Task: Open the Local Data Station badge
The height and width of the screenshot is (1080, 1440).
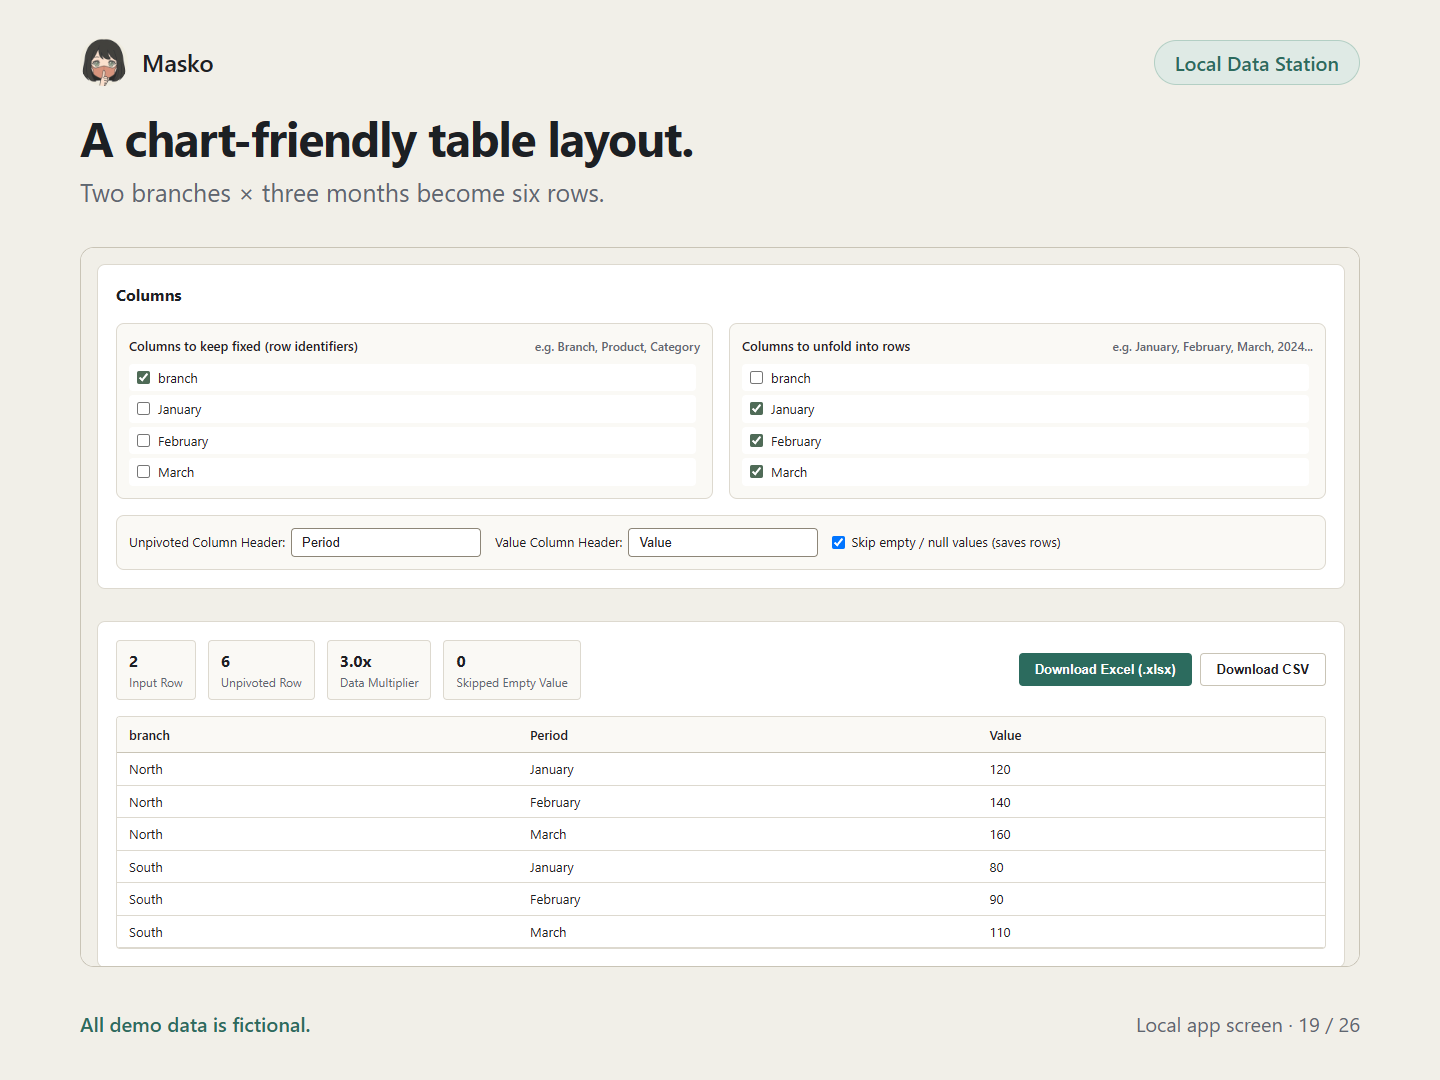Action: [x=1256, y=63]
